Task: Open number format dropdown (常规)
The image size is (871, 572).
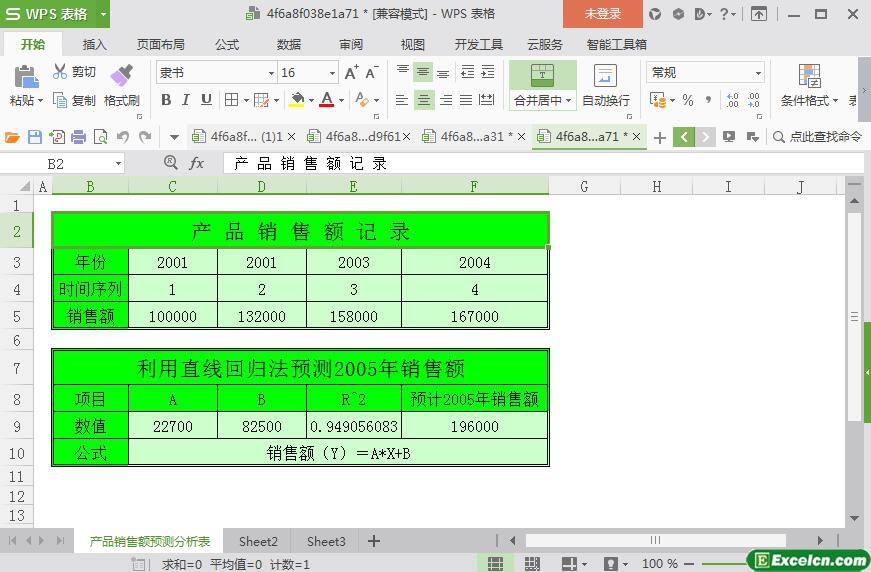Action: [758, 73]
